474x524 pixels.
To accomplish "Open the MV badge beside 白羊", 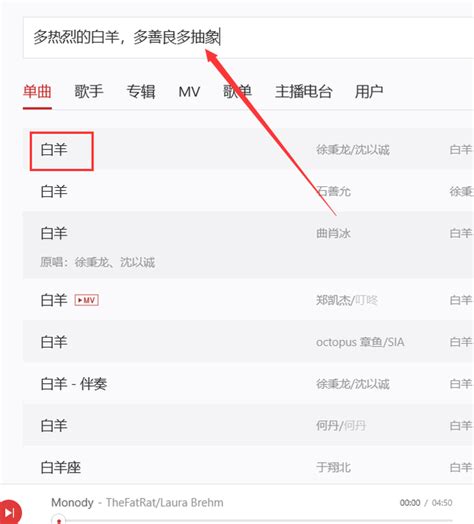I will (87, 300).
